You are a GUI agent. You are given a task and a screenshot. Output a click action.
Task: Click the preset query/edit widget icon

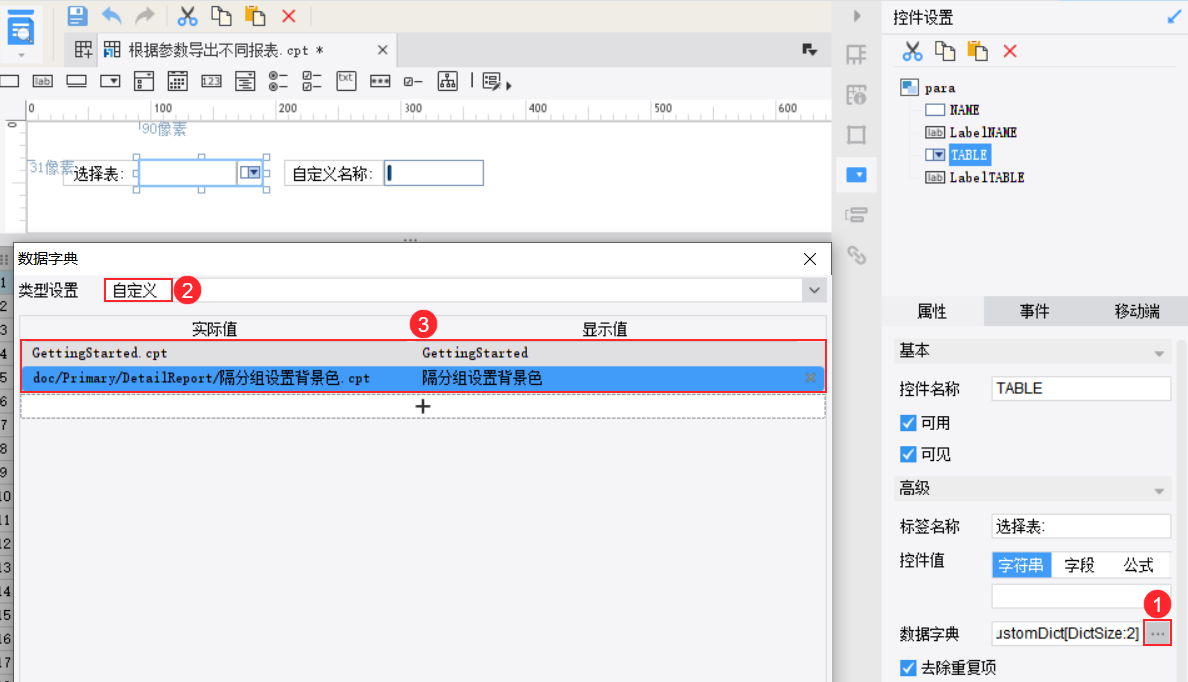(x=492, y=81)
